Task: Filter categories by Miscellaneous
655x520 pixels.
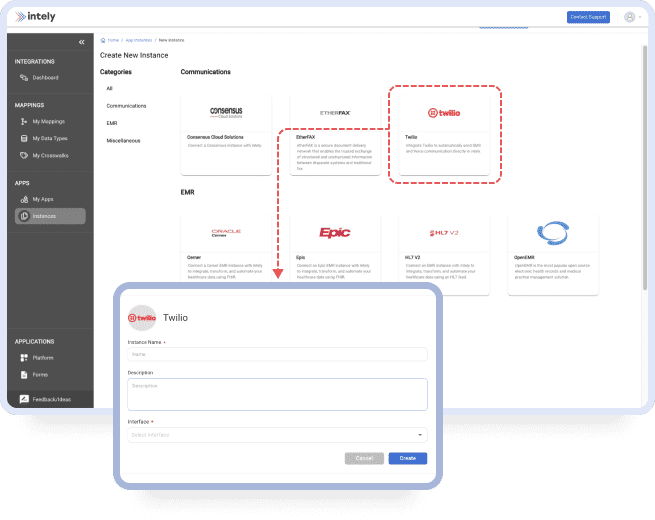Action: 123,141
